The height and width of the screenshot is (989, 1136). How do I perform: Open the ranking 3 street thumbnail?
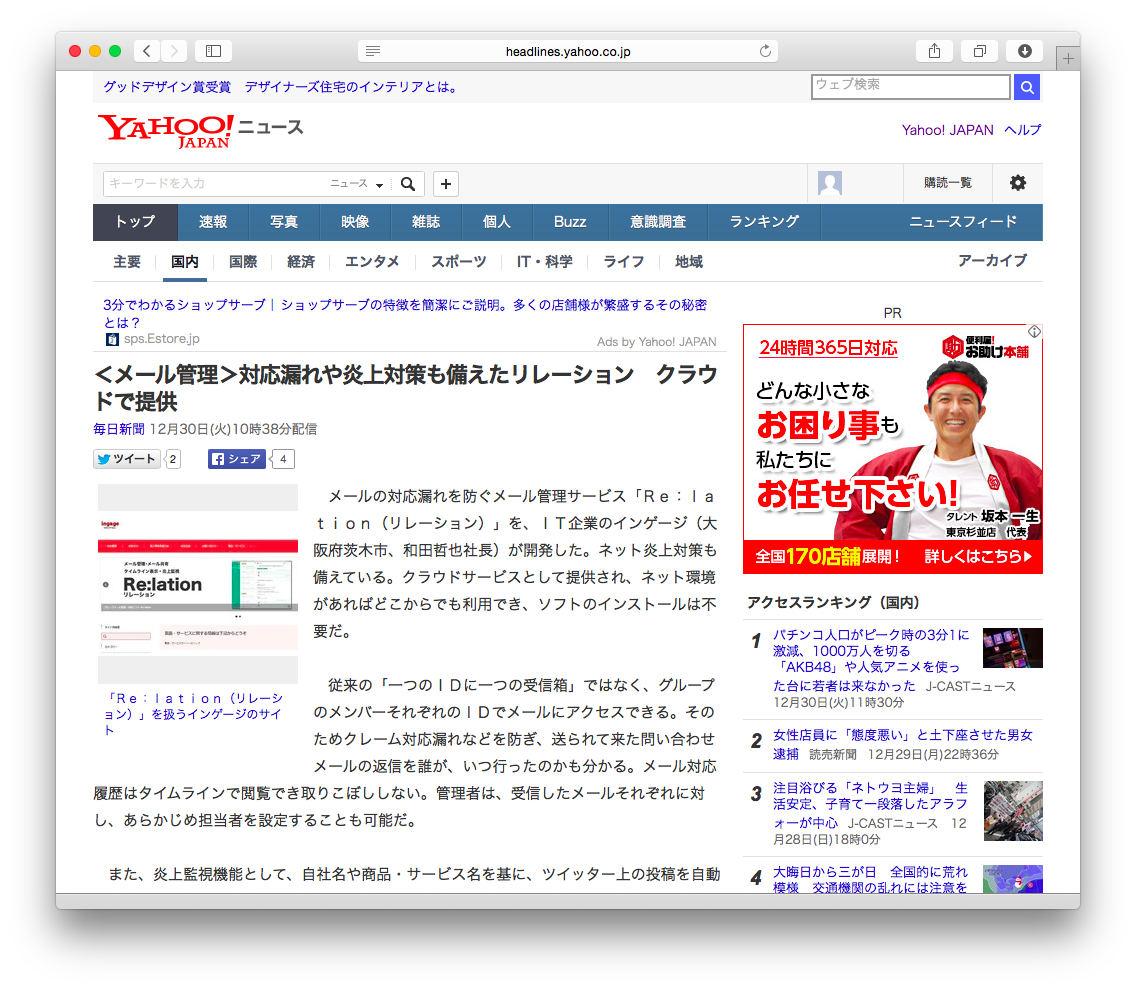pos(1013,811)
